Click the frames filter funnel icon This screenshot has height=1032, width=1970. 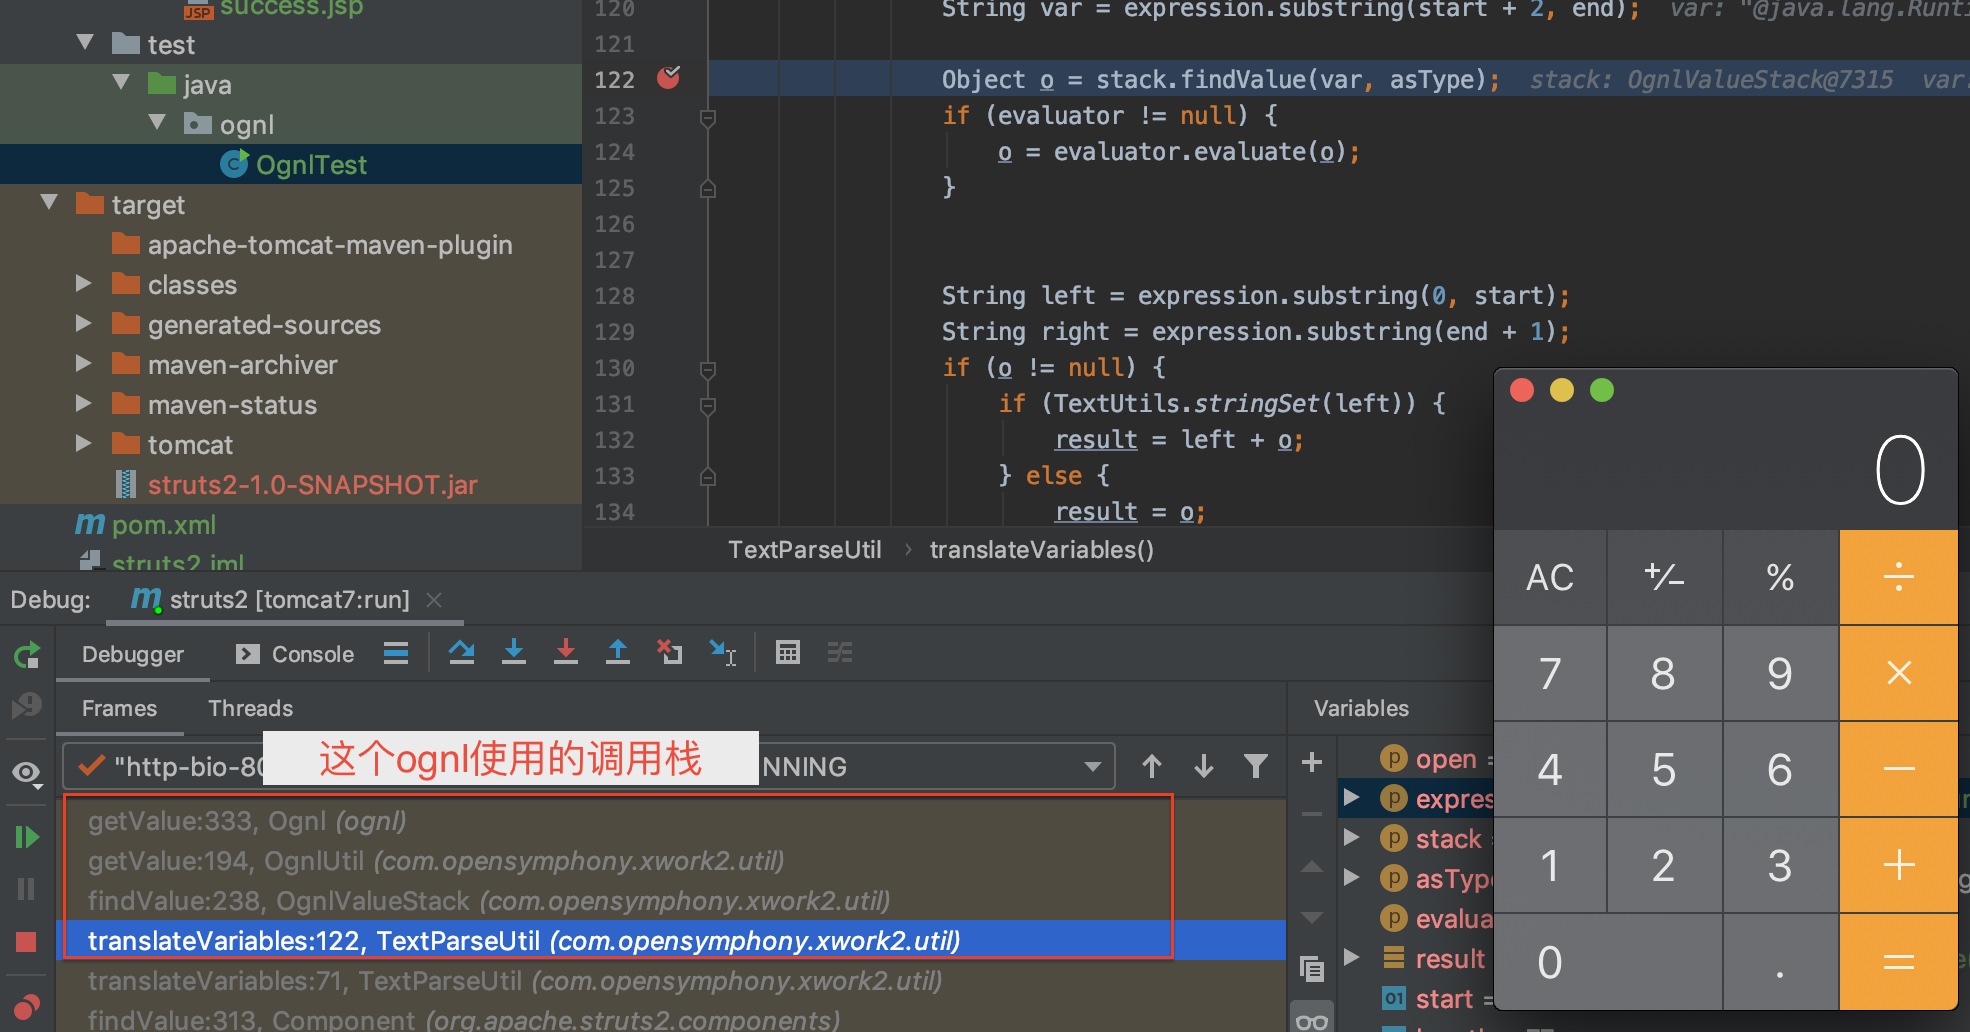[1256, 767]
